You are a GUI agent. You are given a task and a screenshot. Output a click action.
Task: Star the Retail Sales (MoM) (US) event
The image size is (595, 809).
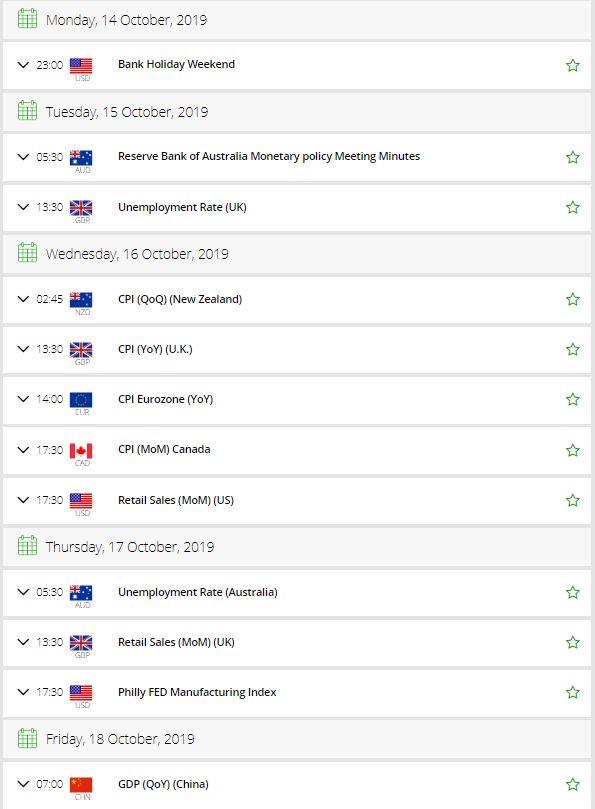coord(573,500)
